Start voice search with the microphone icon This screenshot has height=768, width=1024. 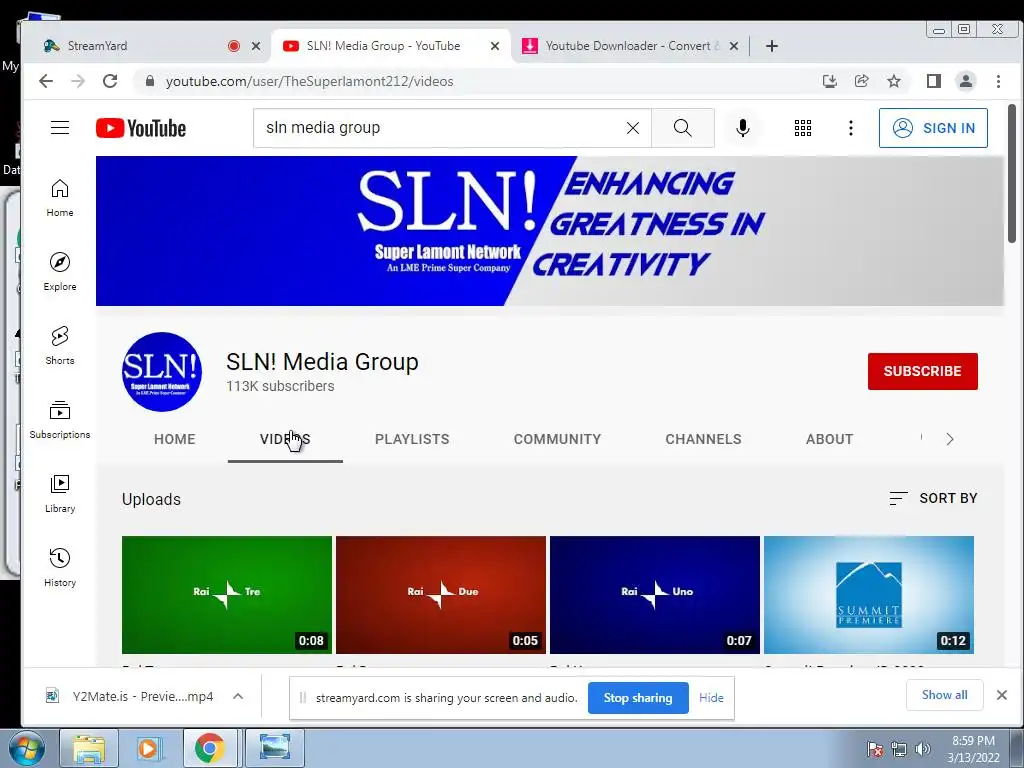pyautogui.click(x=743, y=128)
